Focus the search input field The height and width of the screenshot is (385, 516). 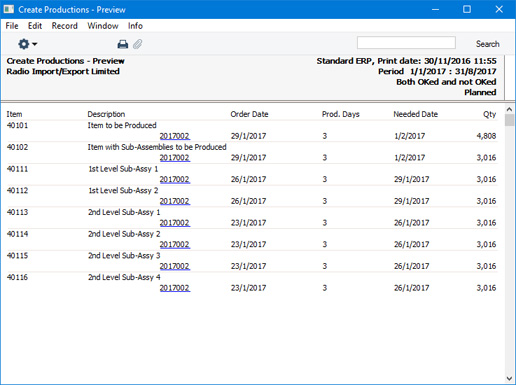point(406,43)
